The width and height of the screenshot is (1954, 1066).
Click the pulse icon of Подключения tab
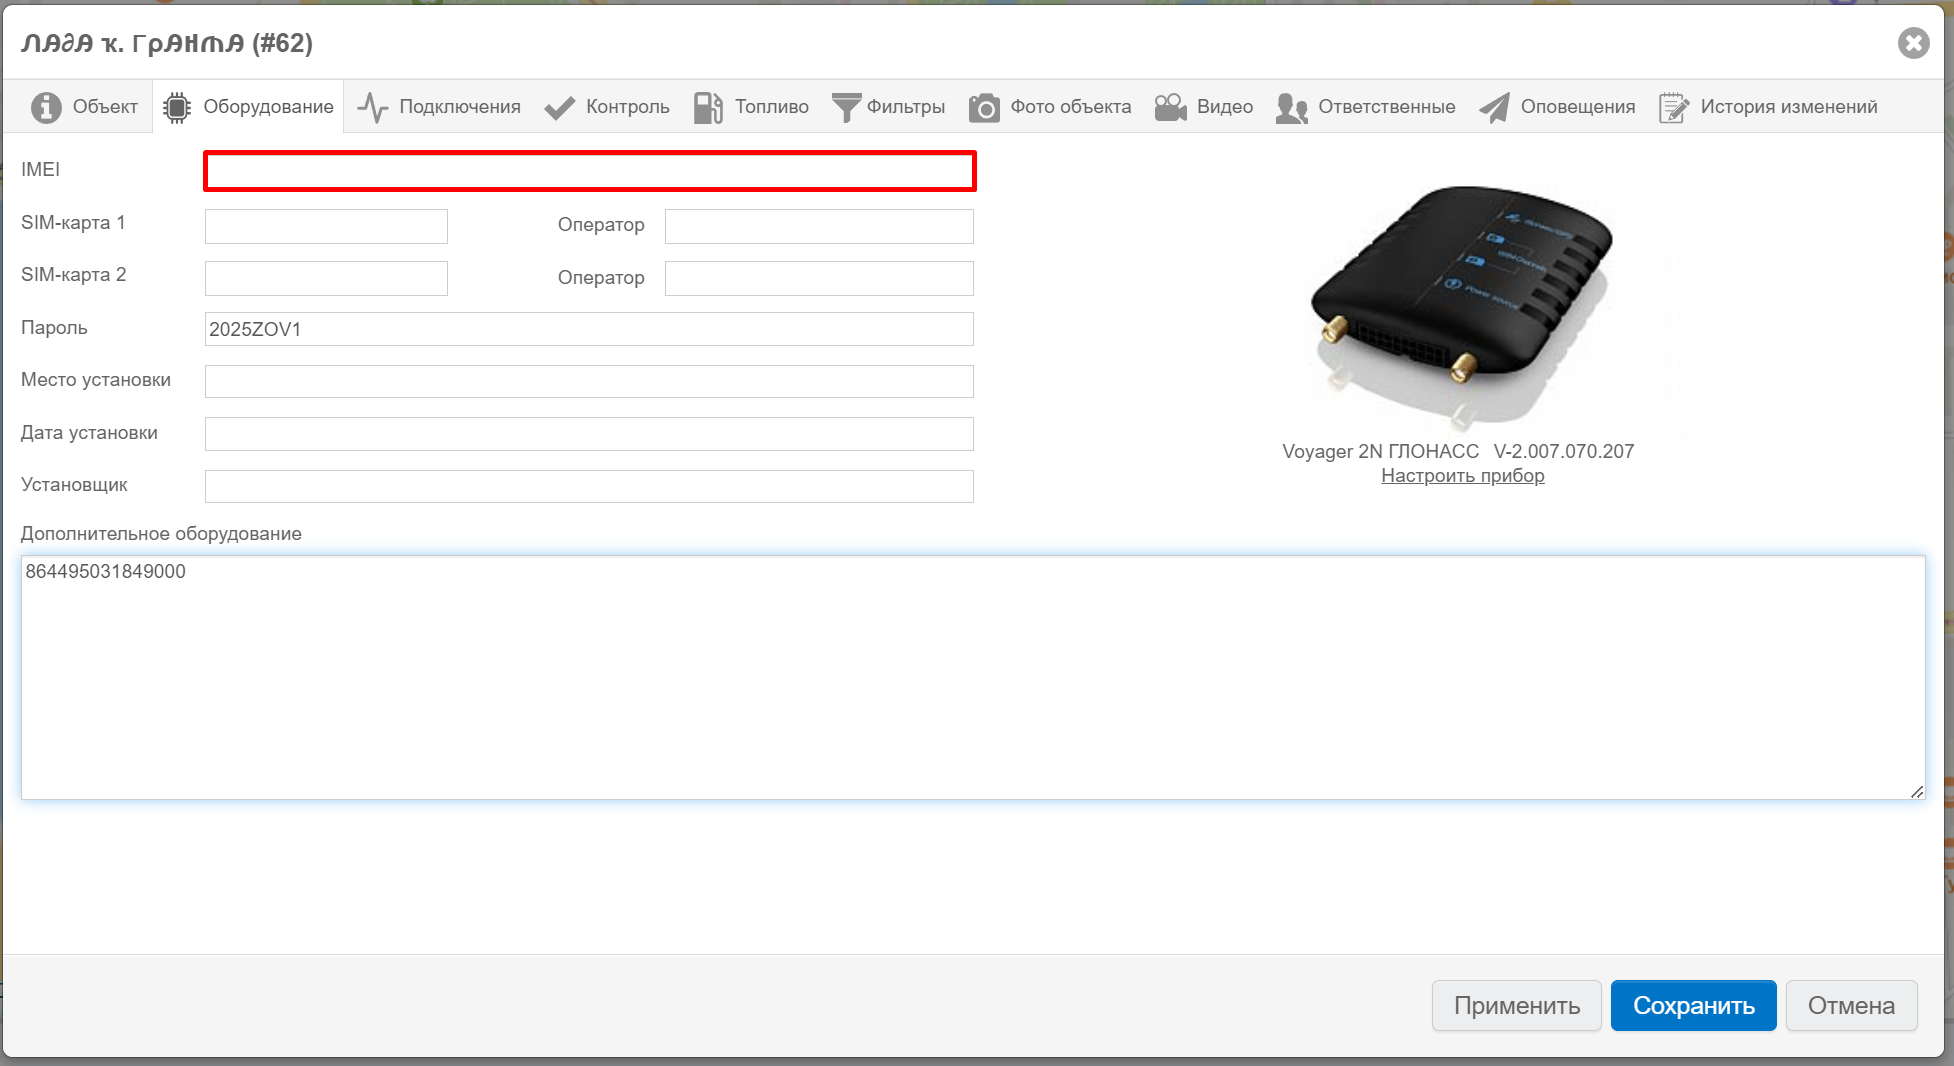[x=373, y=107]
